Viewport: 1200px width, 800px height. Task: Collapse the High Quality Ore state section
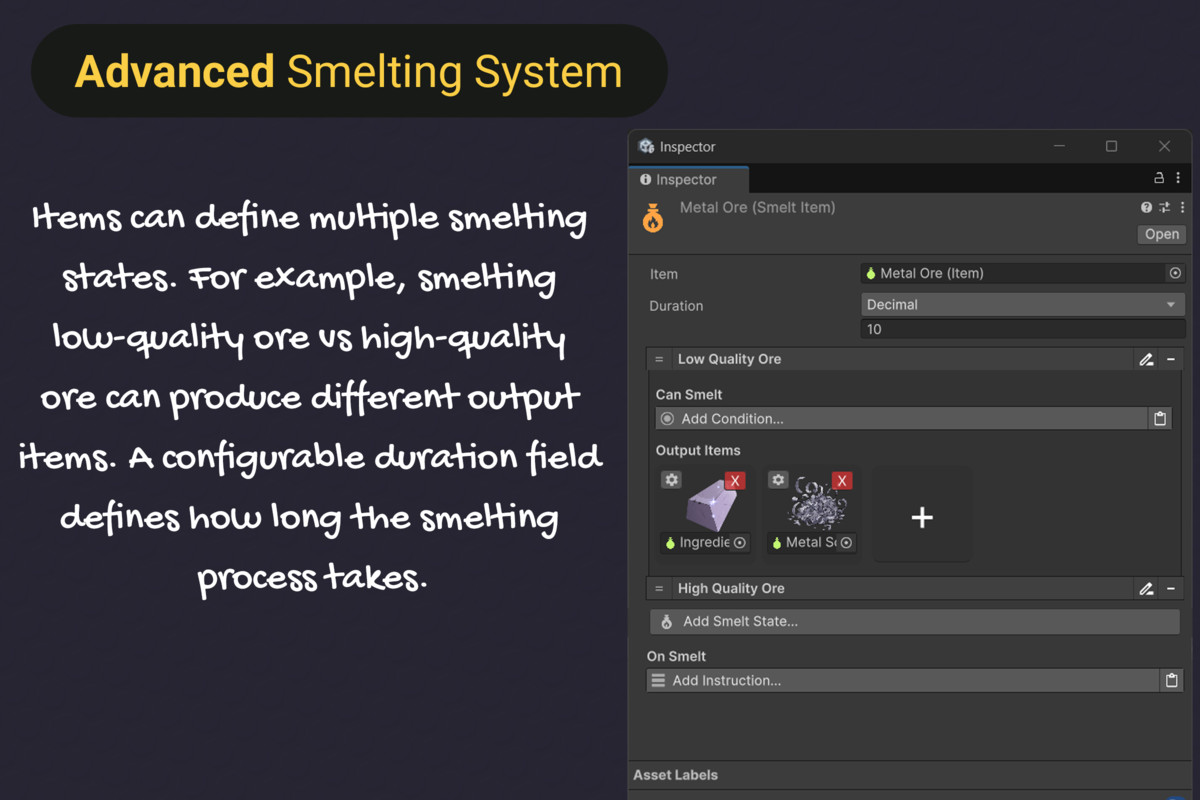tap(1172, 588)
